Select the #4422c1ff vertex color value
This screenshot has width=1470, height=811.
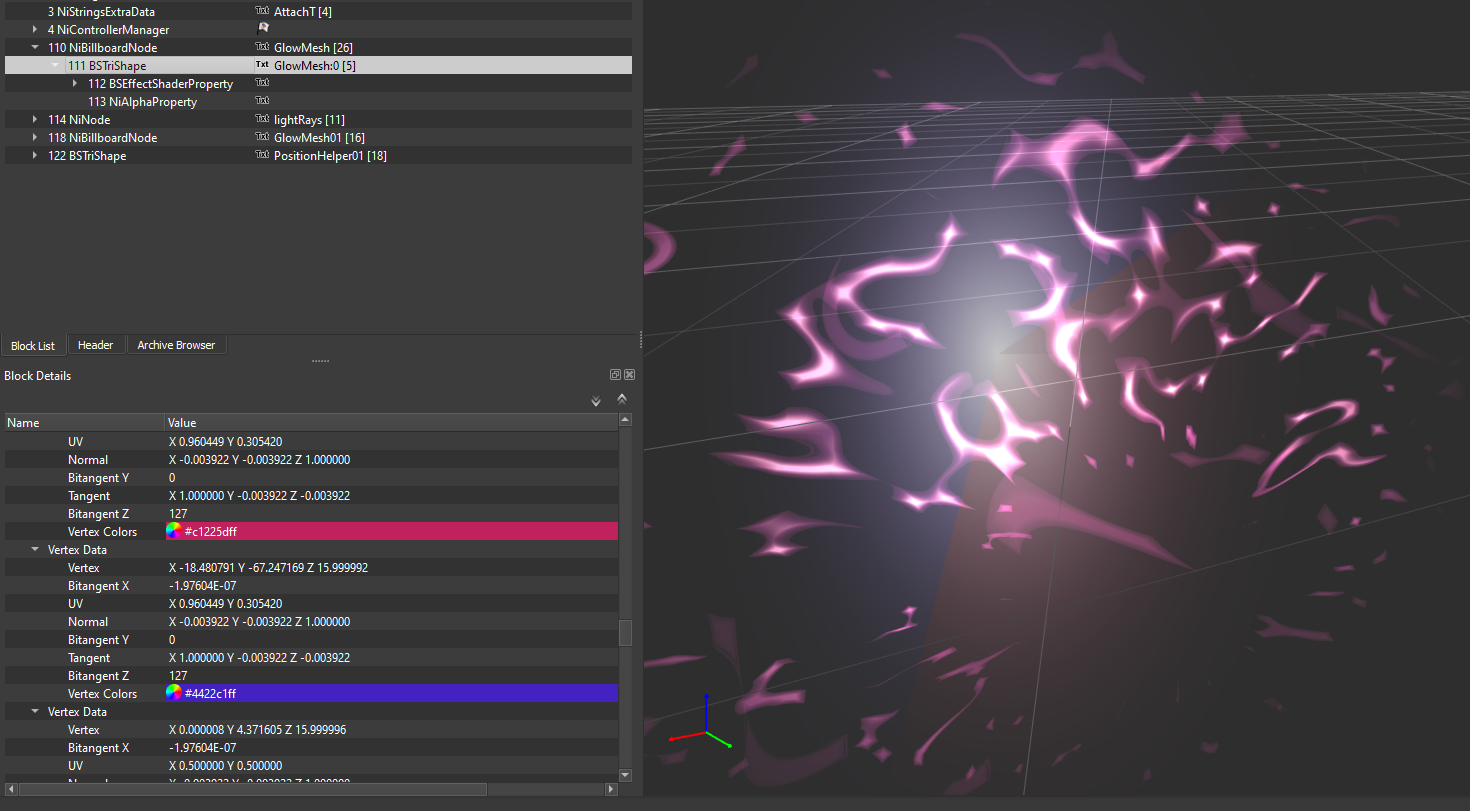(392, 693)
